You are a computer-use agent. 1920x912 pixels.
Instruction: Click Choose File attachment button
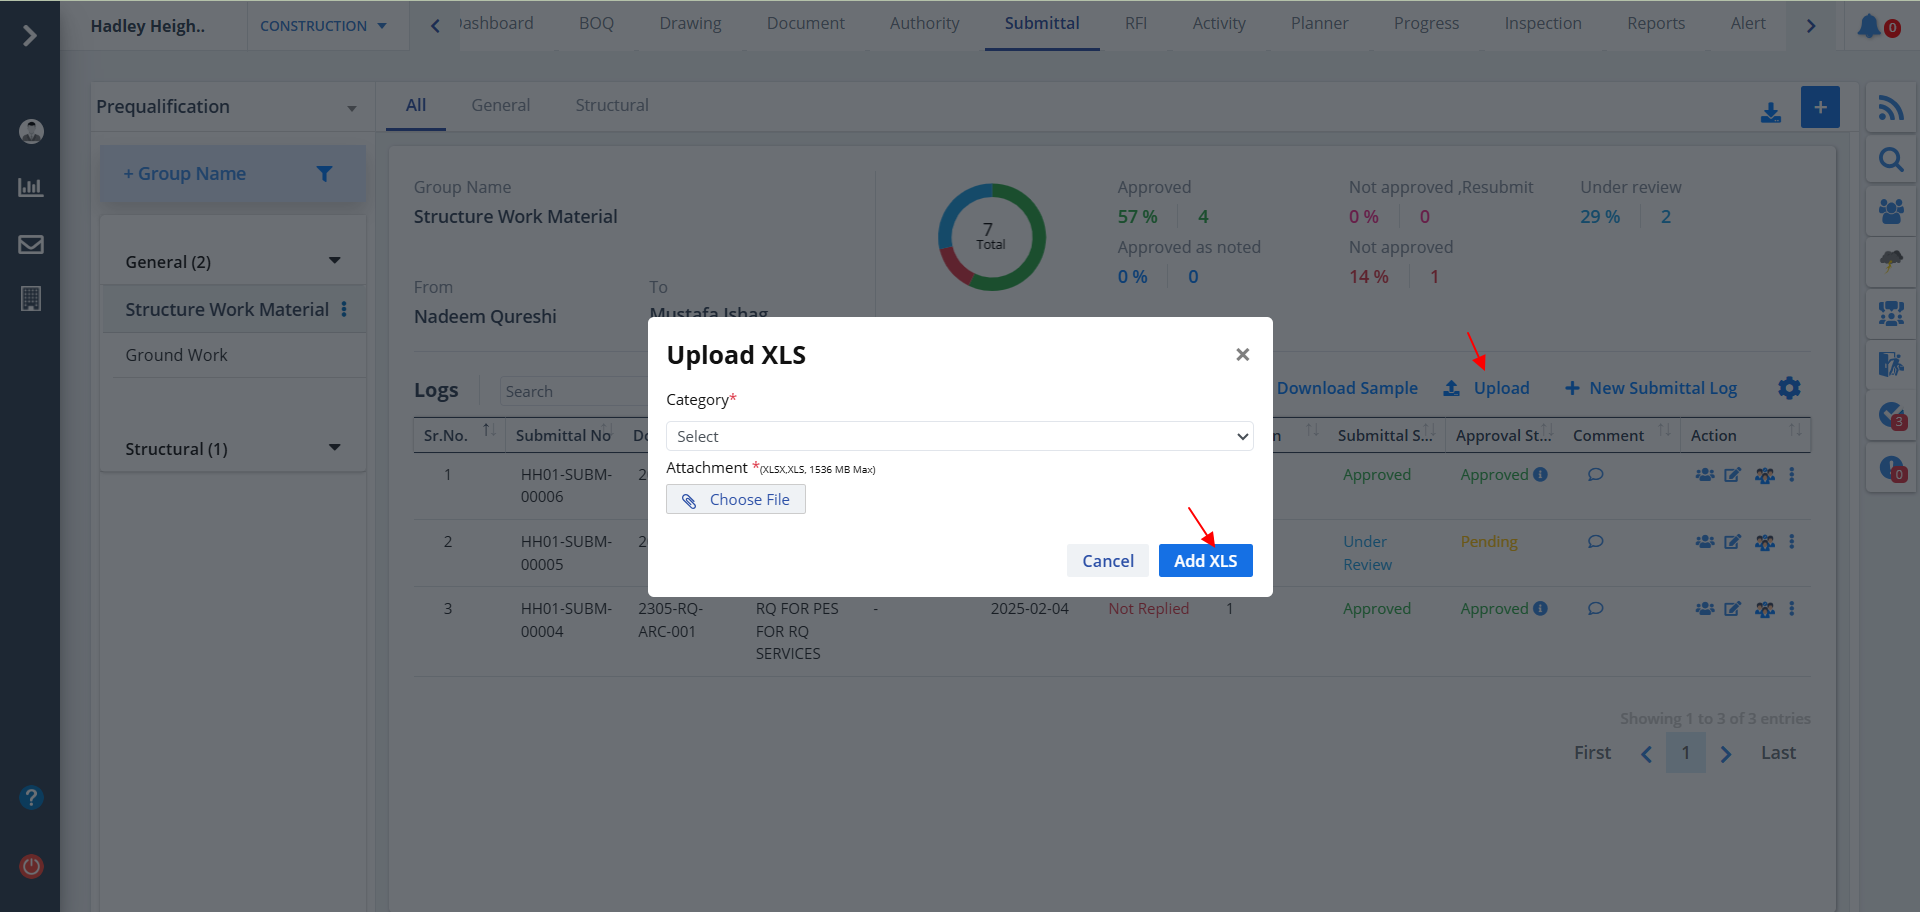point(735,500)
